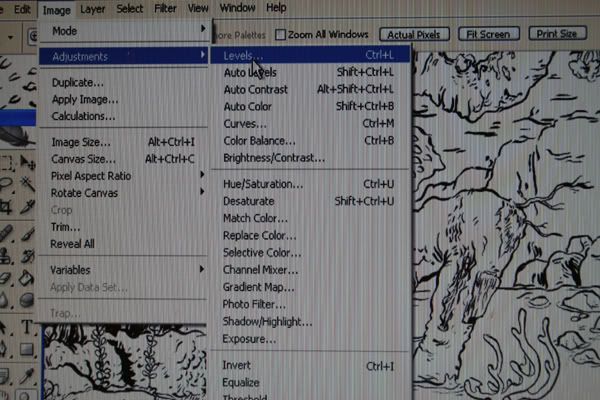Image resolution: width=600 pixels, height=400 pixels.
Task: Choose Invert from Adjustments submenu
Action: pyautogui.click(x=310, y=366)
